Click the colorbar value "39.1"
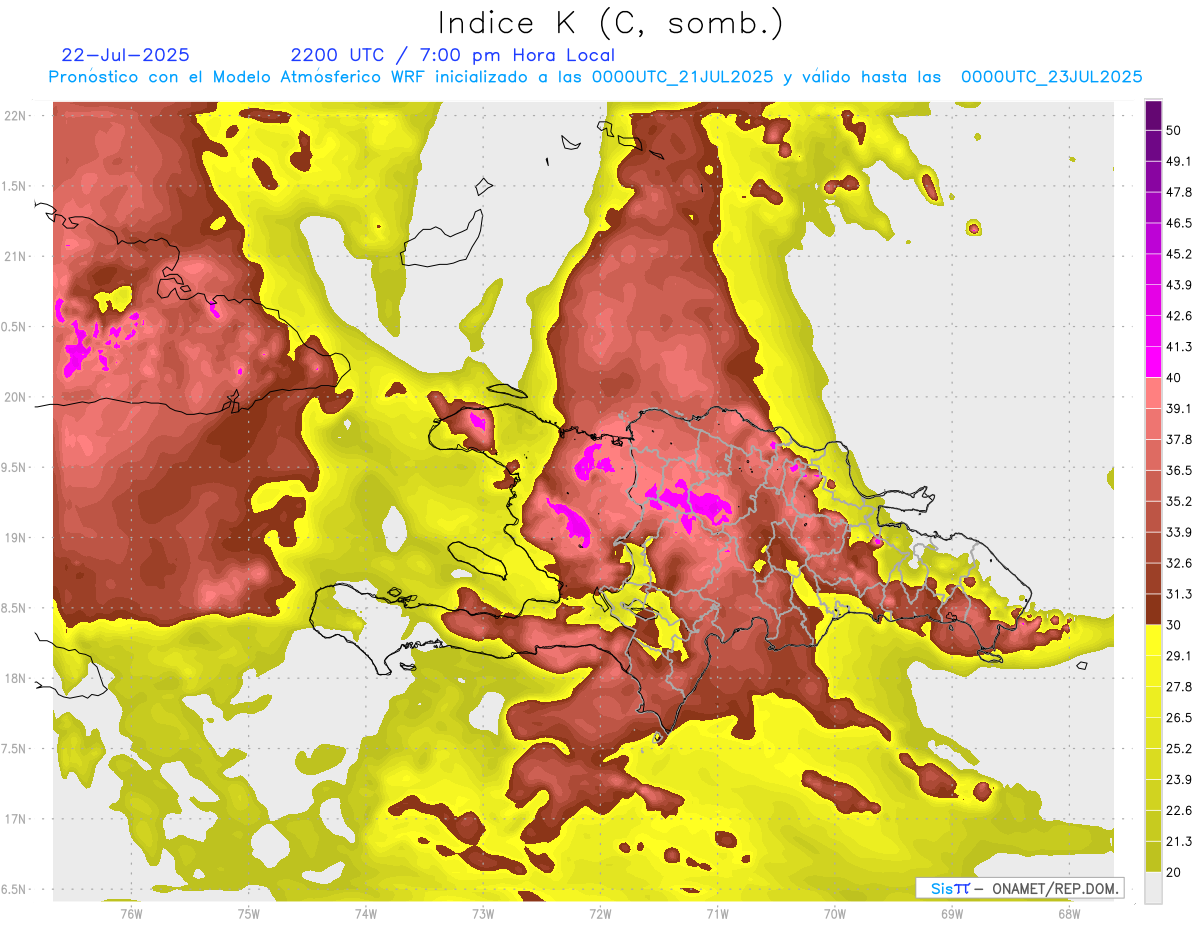This screenshot has width=1200, height=927. [1179, 409]
